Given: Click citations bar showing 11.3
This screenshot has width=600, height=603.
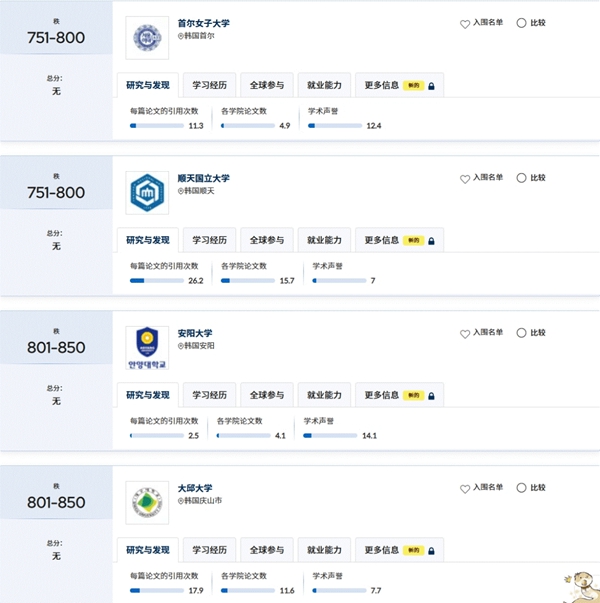Looking at the screenshot, I should pyautogui.click(x=157, y=126).
